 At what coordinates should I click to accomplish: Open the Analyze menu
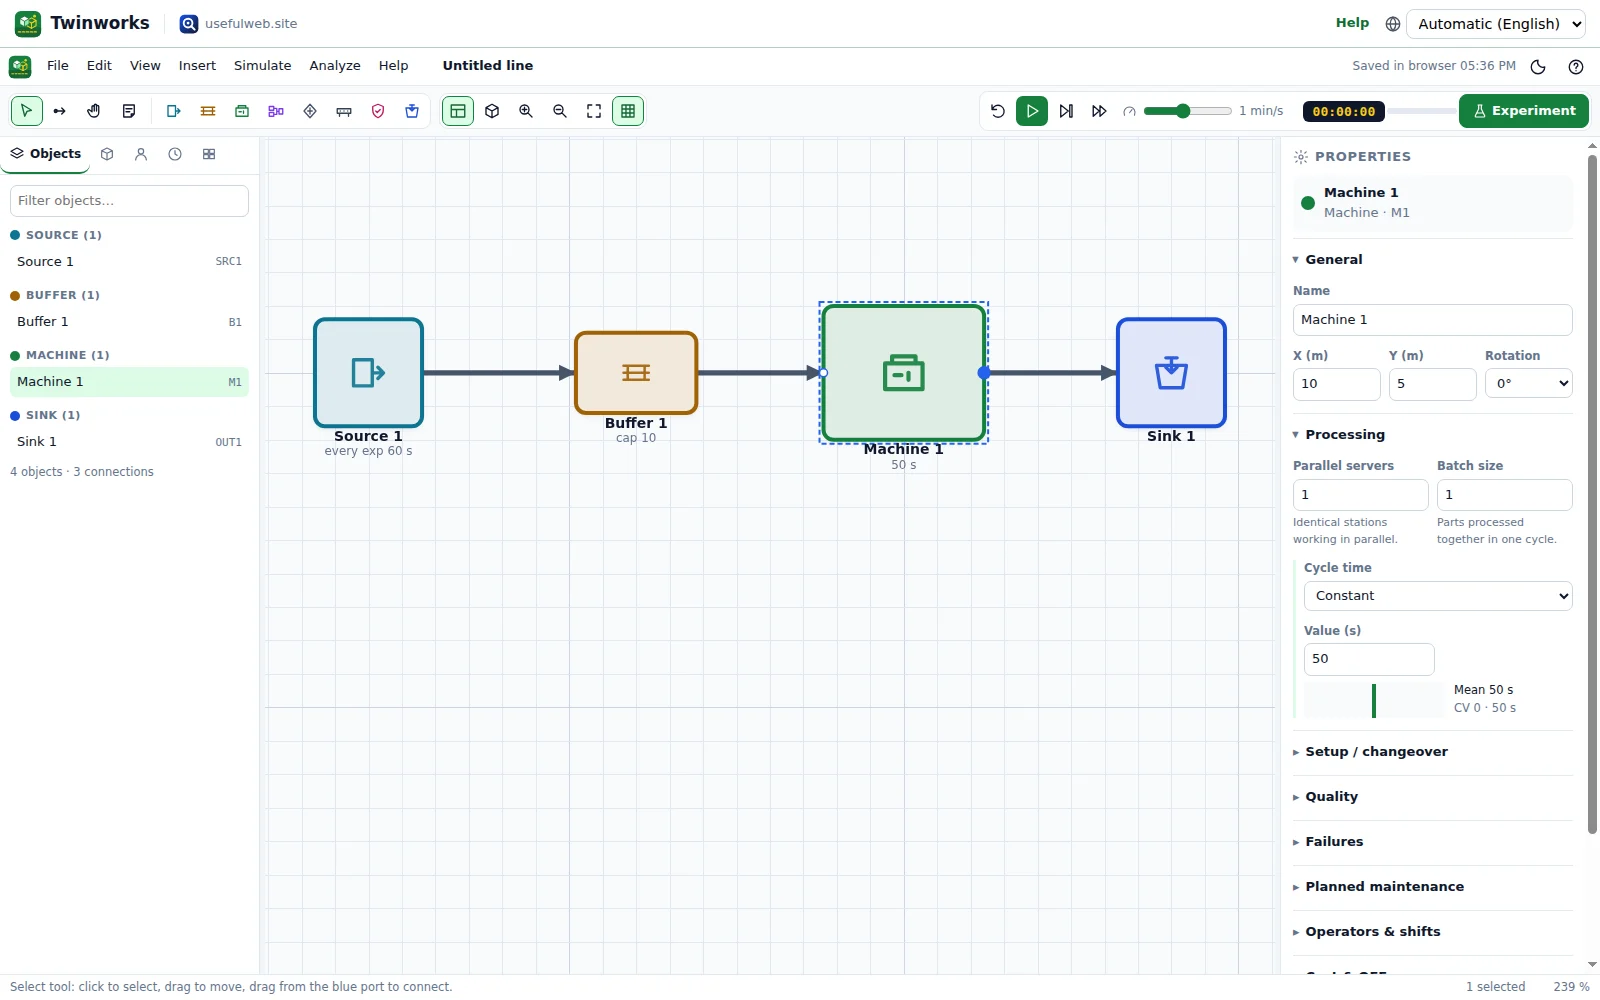(x=335, y=66)
